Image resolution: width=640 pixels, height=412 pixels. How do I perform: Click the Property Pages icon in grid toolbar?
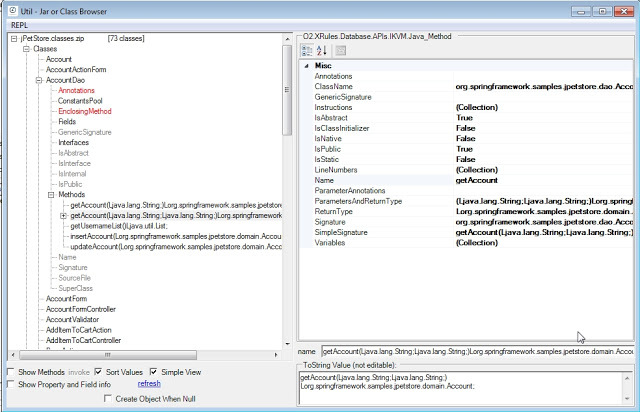340,50
